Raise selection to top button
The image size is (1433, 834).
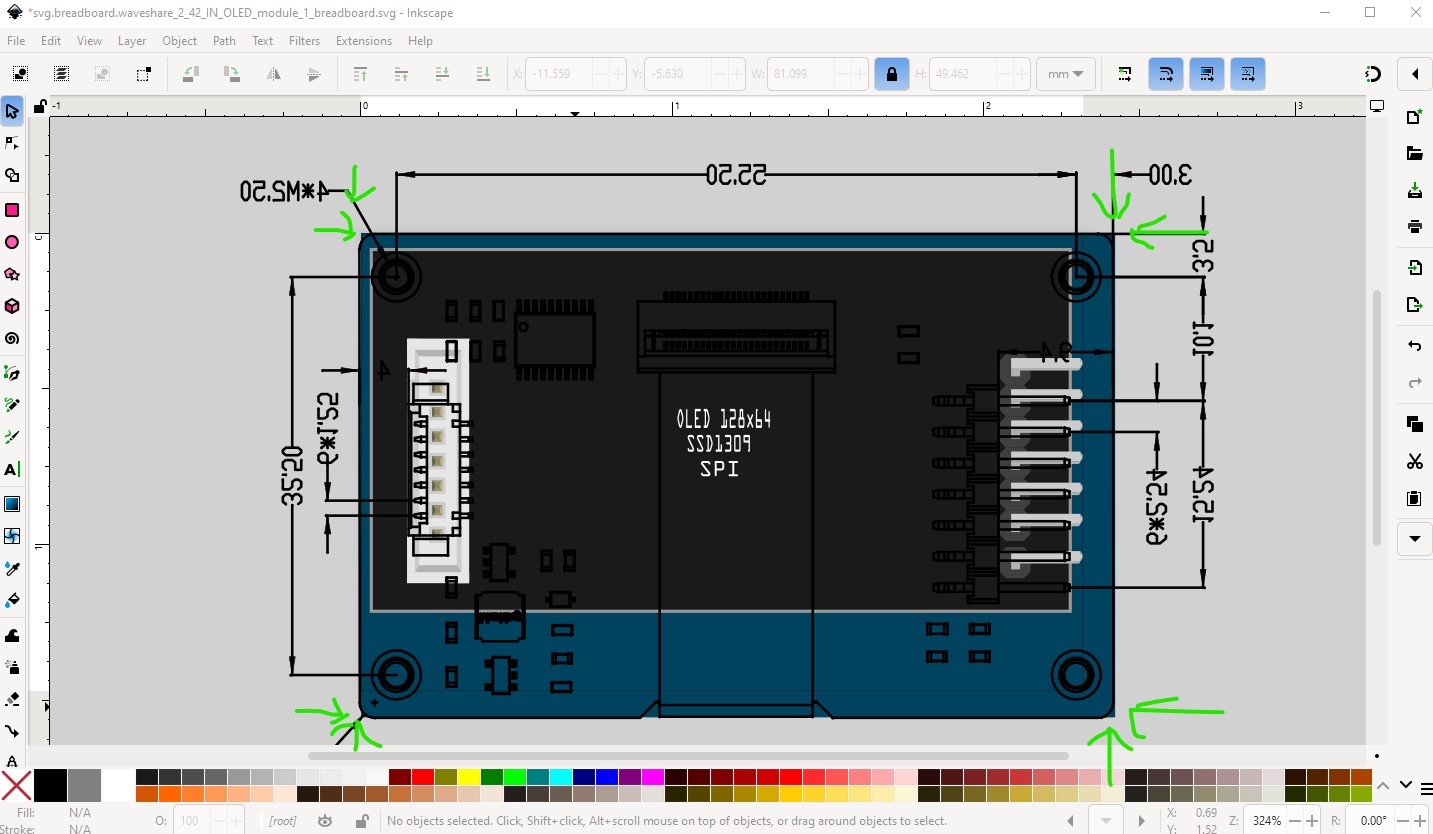[x=360, y=74]
